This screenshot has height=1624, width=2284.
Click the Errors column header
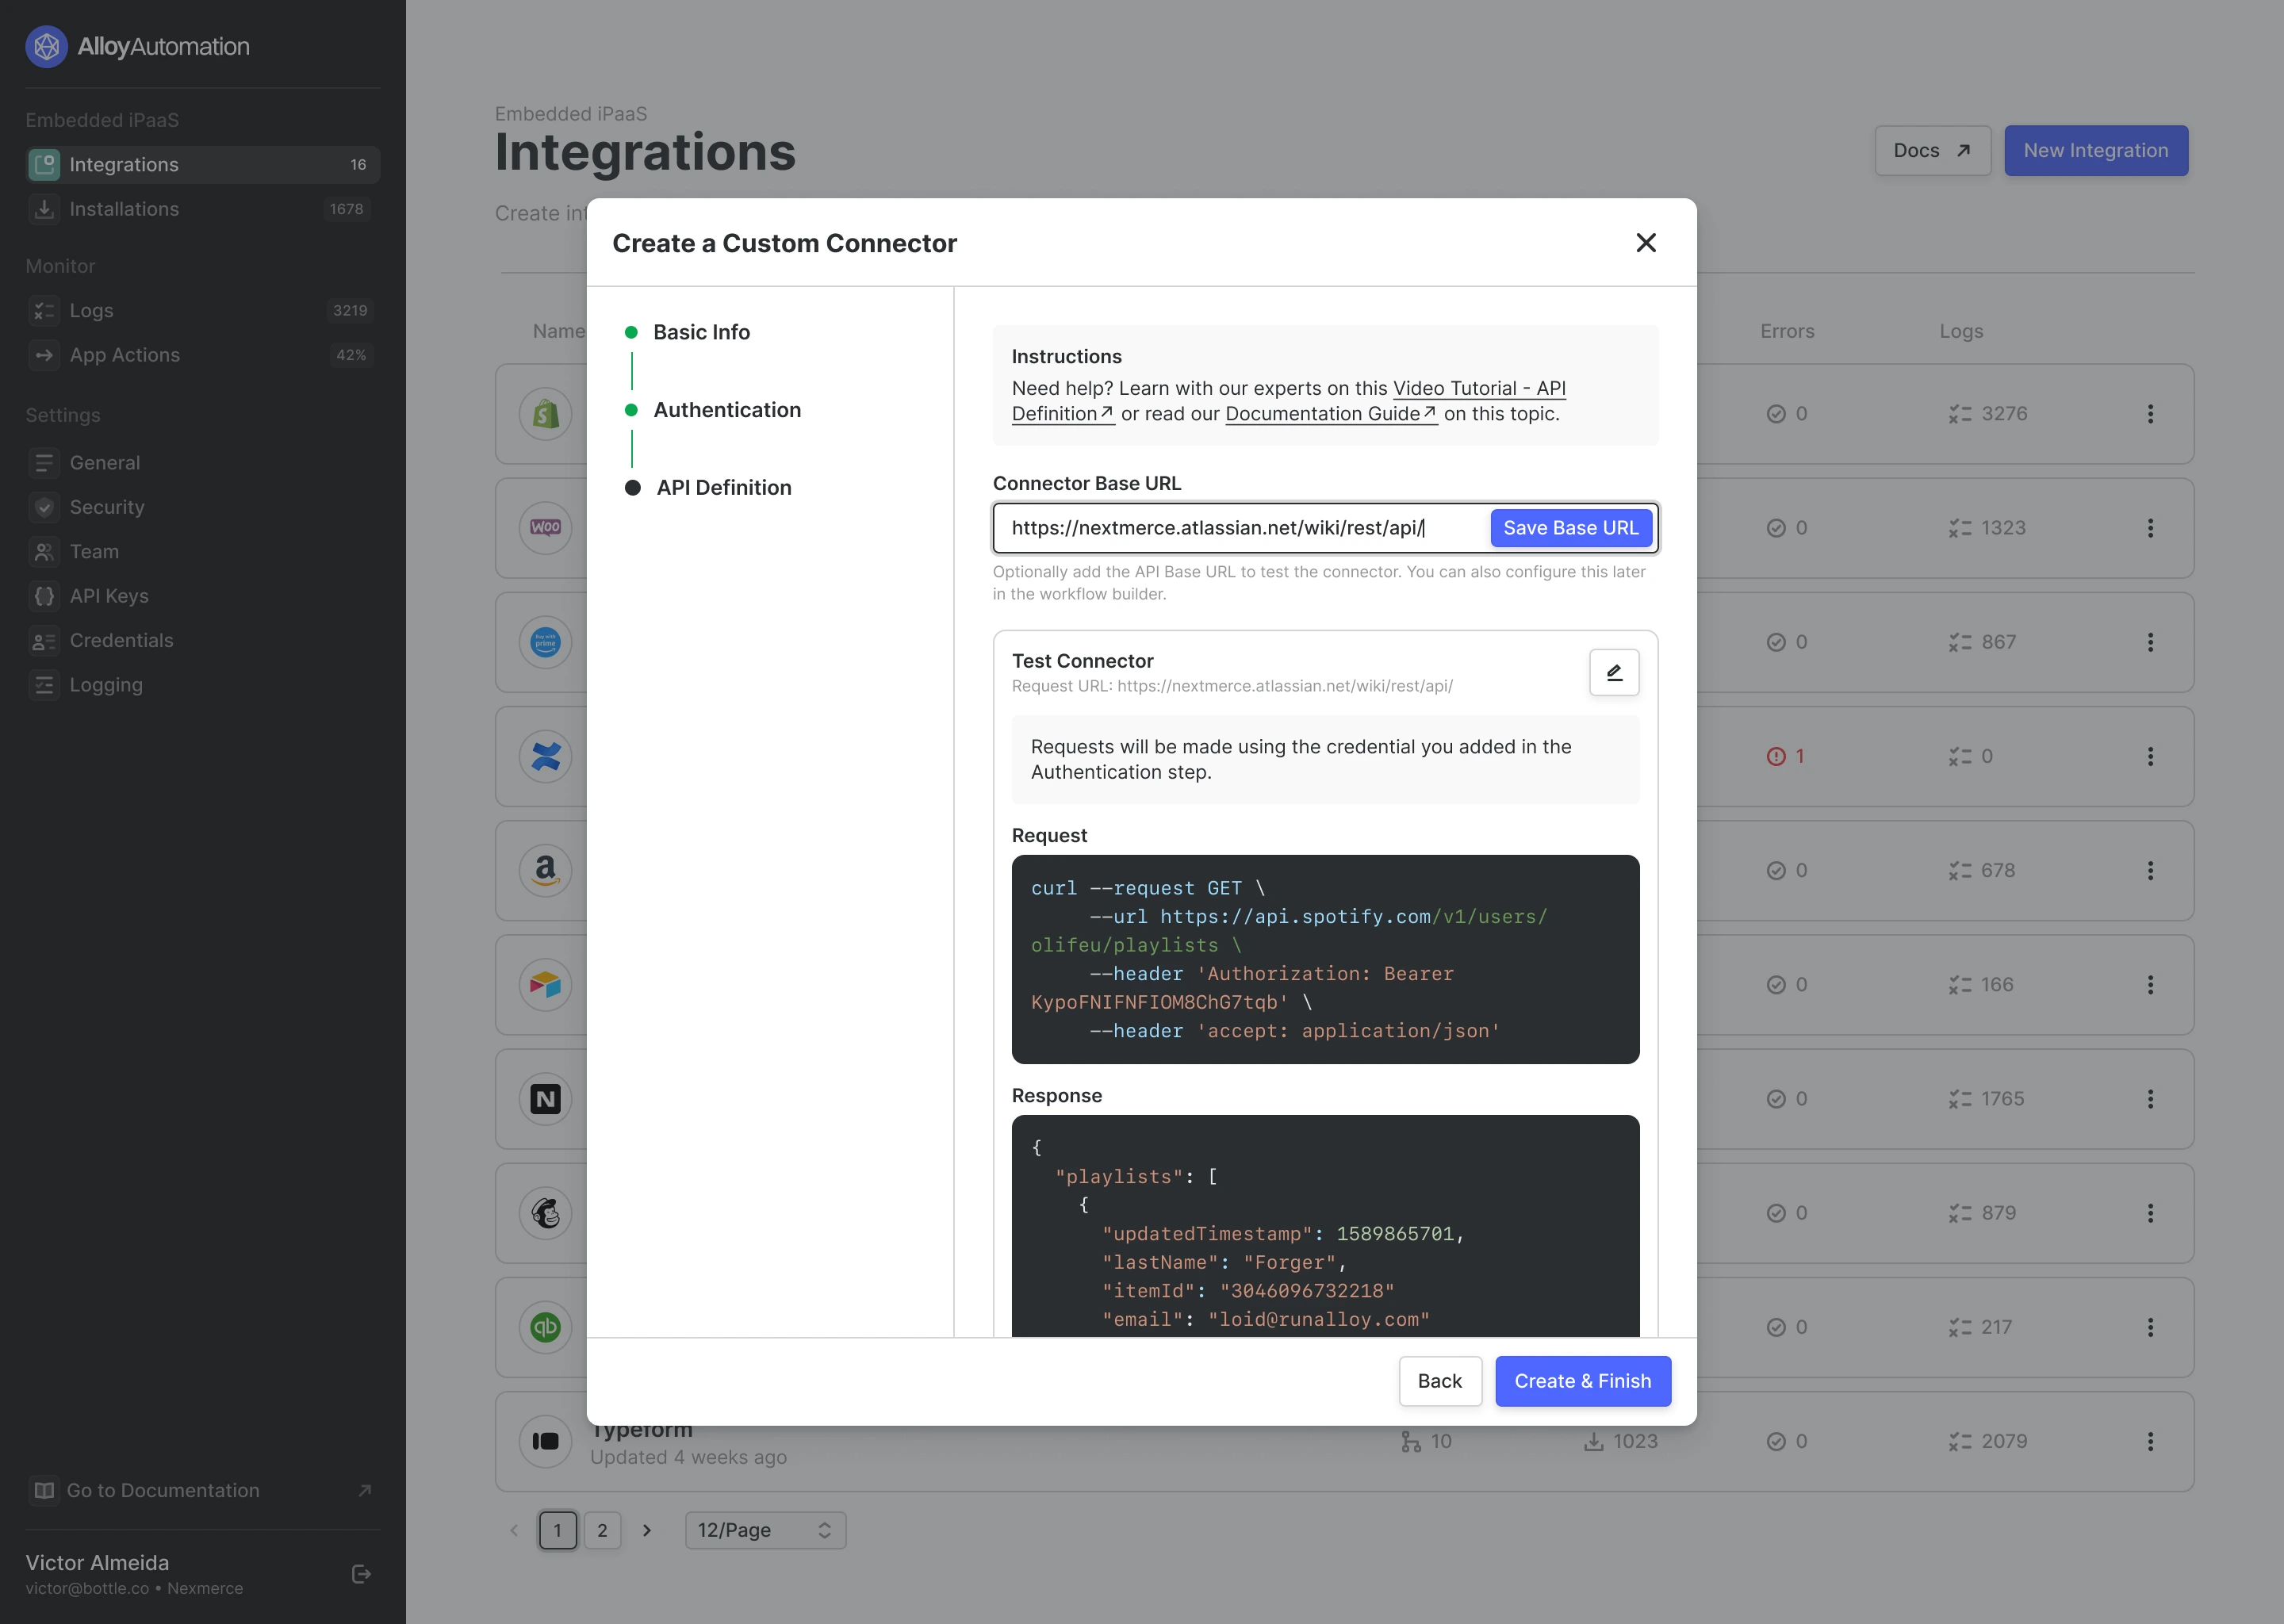pyautogui.click(x=1787, y=331)
